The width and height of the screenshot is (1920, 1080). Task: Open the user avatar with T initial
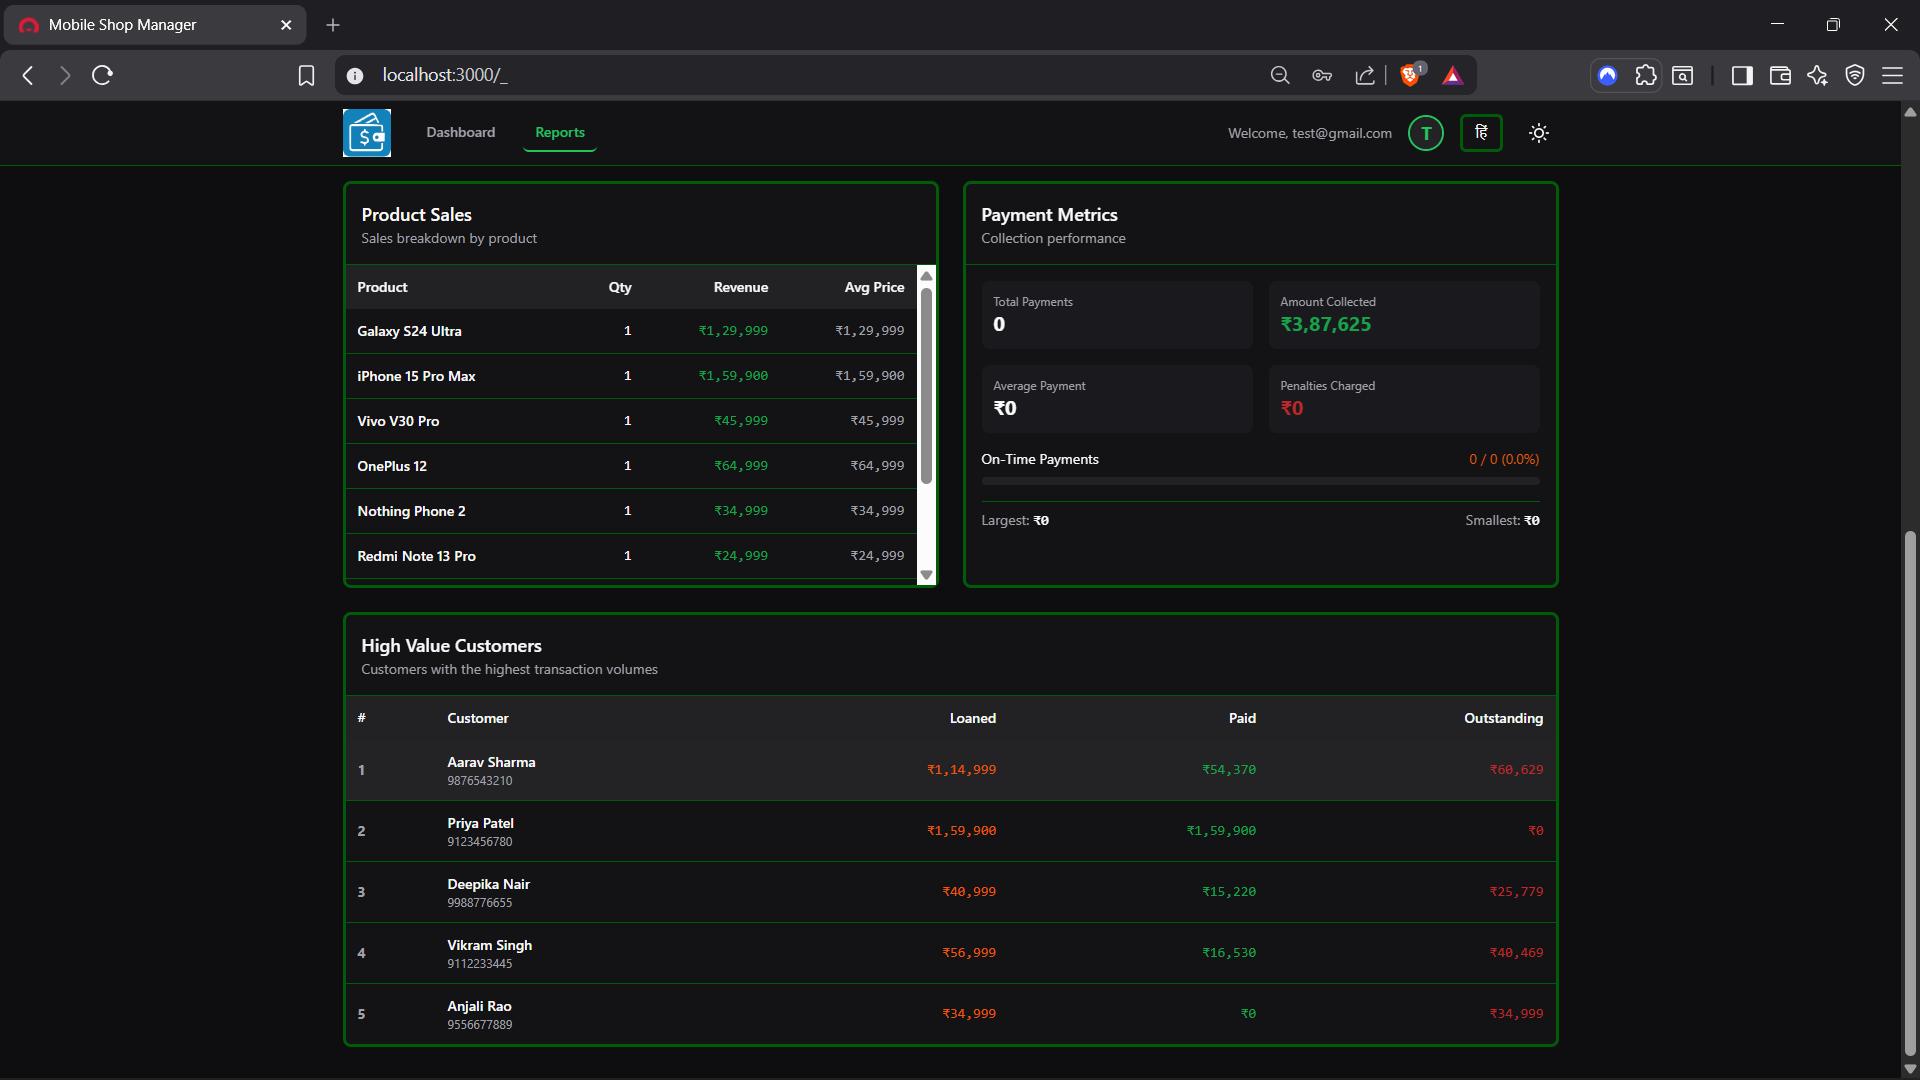click(x=1425, y=132)
